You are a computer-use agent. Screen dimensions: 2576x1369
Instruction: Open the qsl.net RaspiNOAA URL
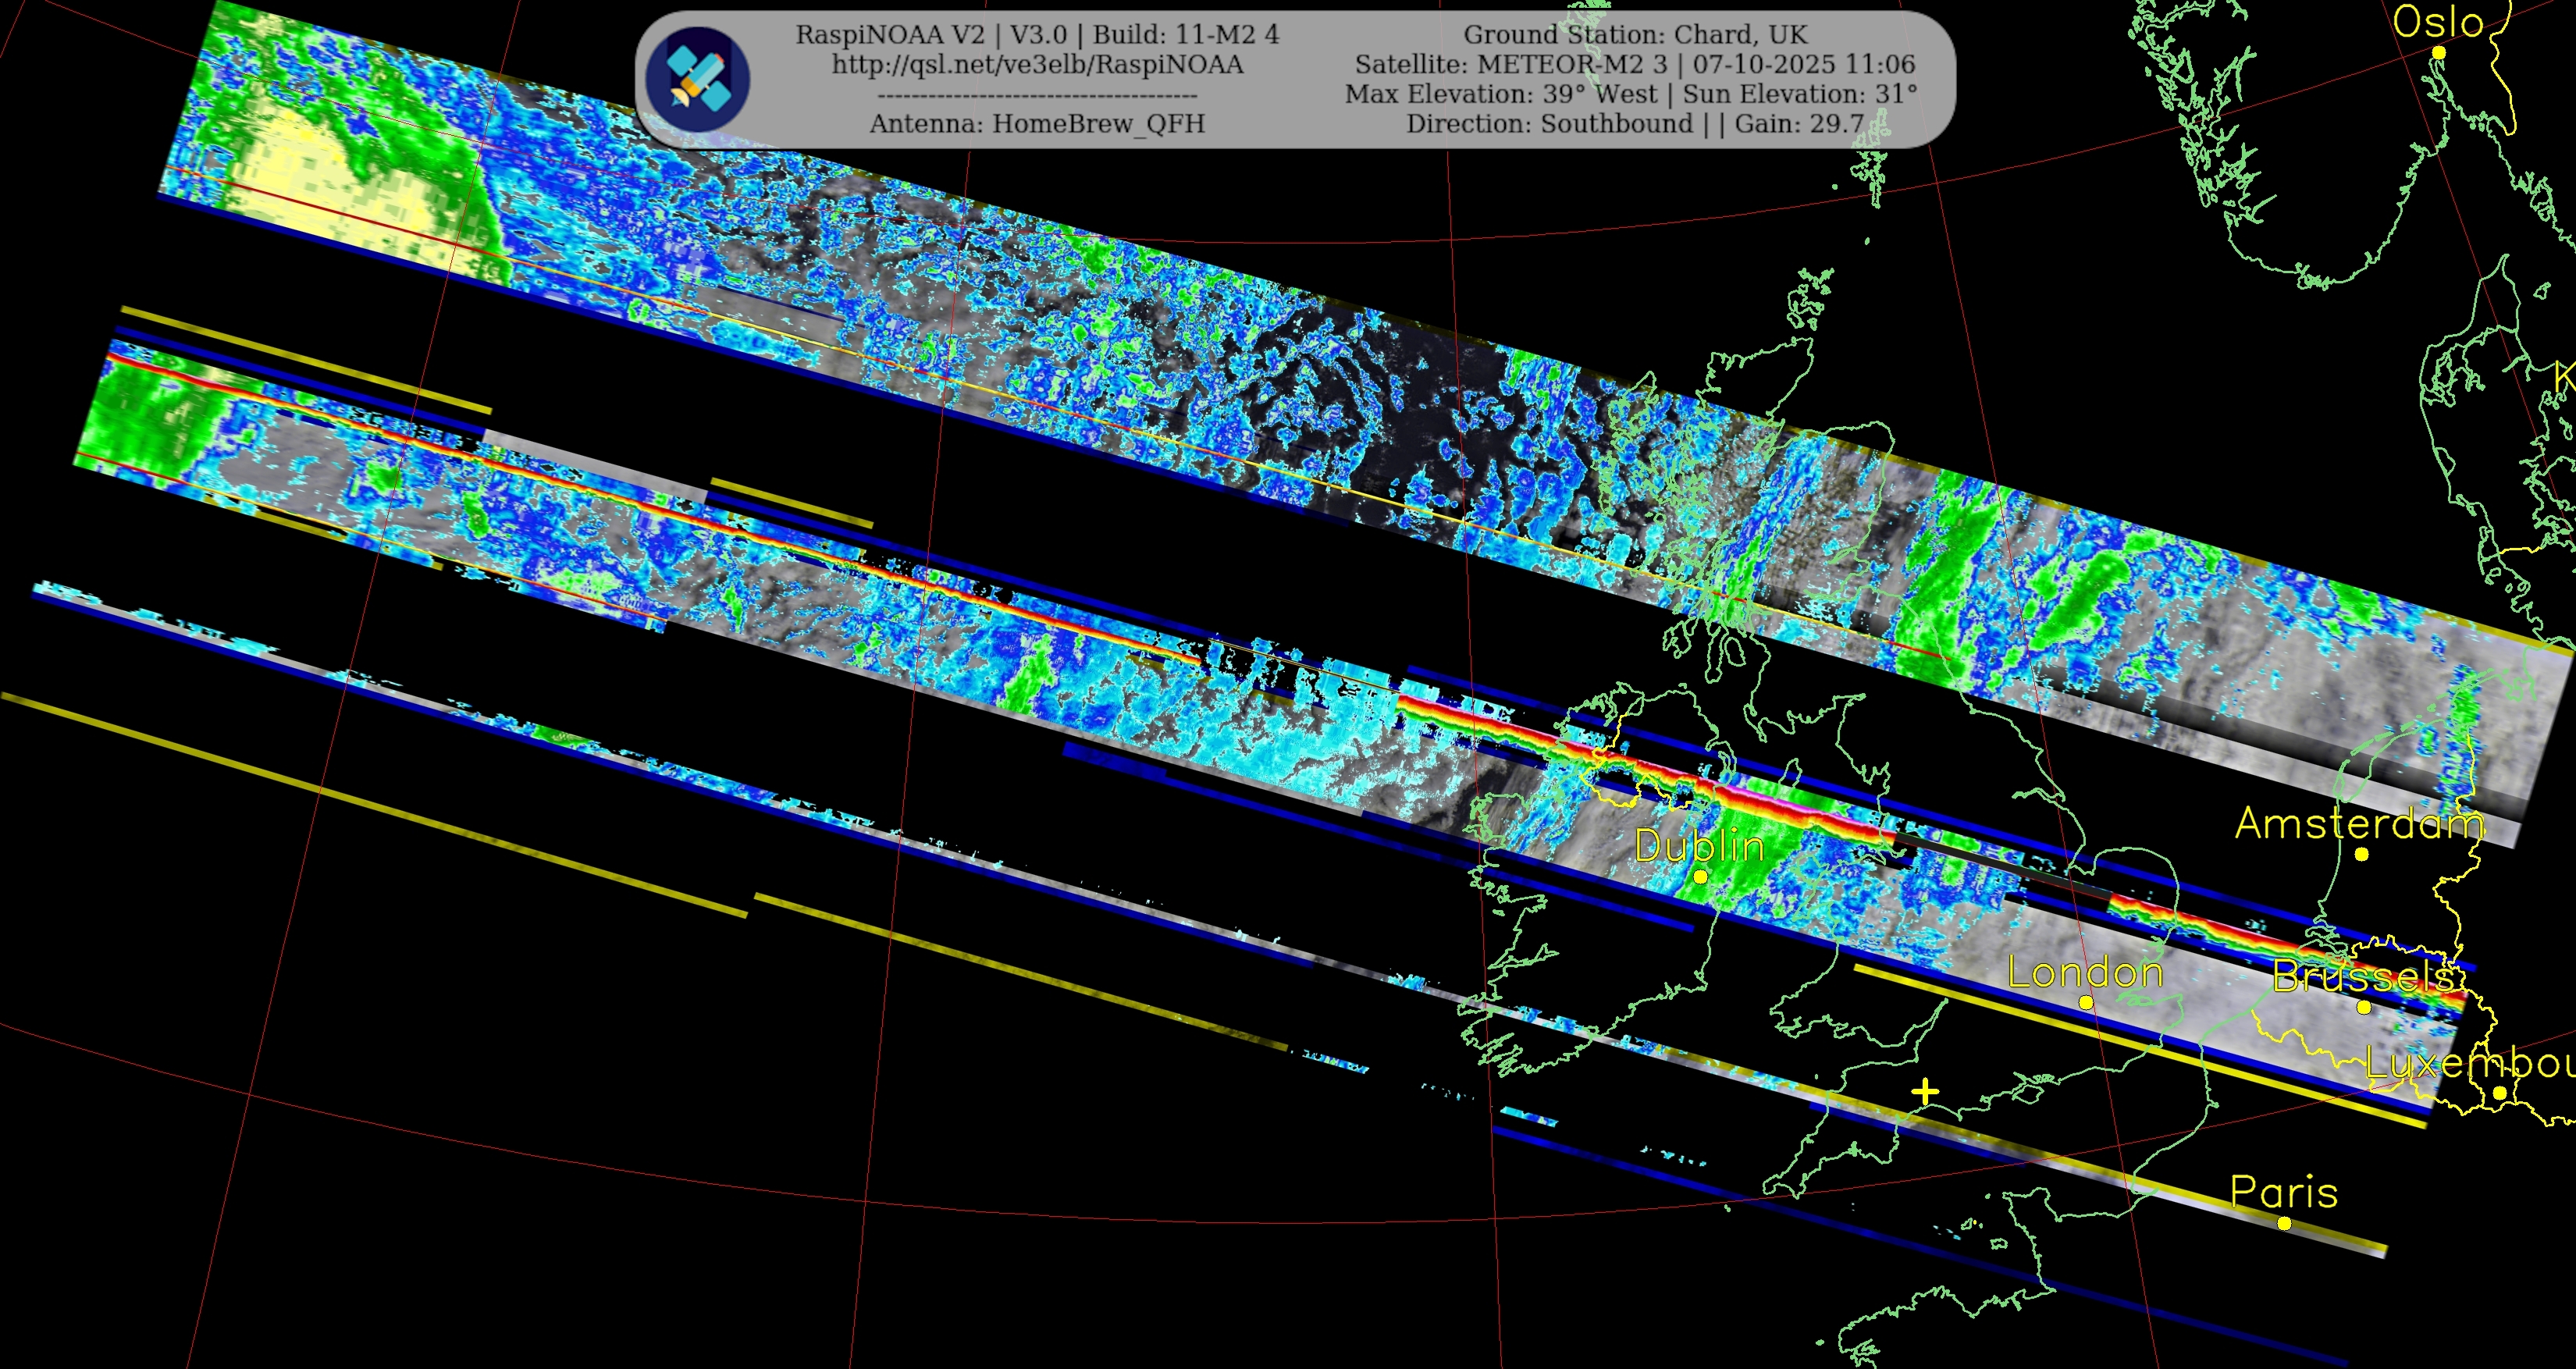click(x=1037, y=65)
